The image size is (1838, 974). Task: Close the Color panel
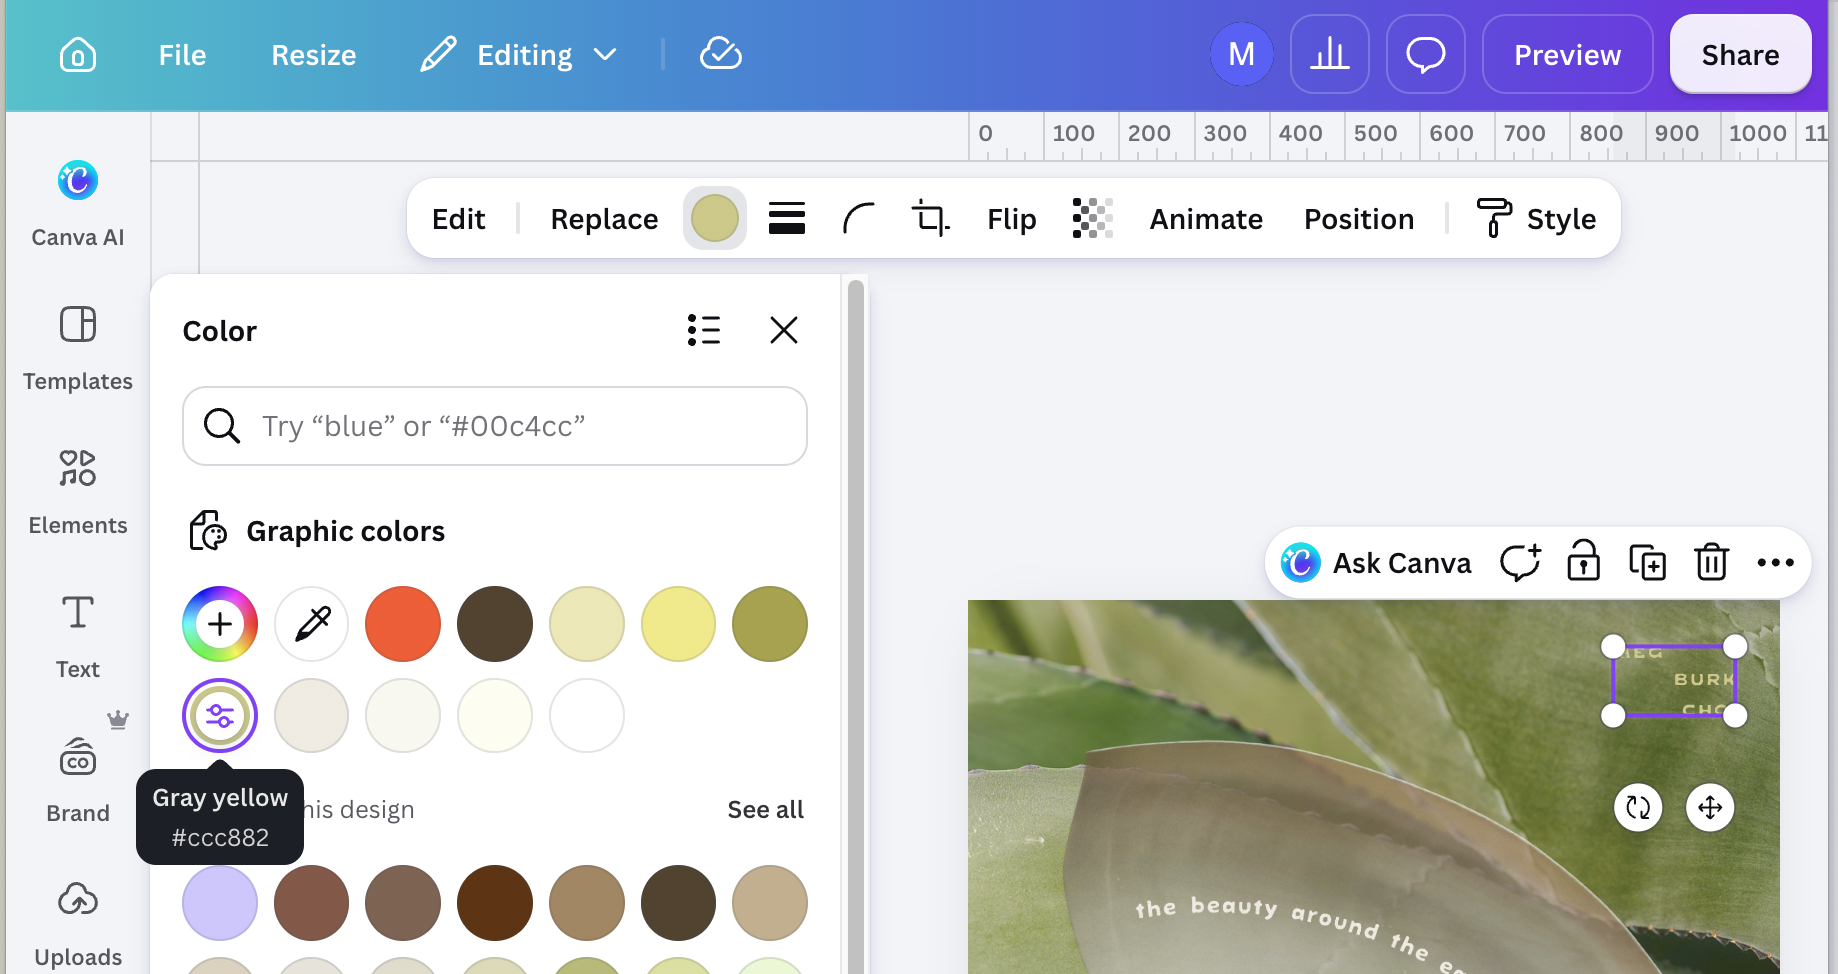pyautogui.click(x=784, y=330)
